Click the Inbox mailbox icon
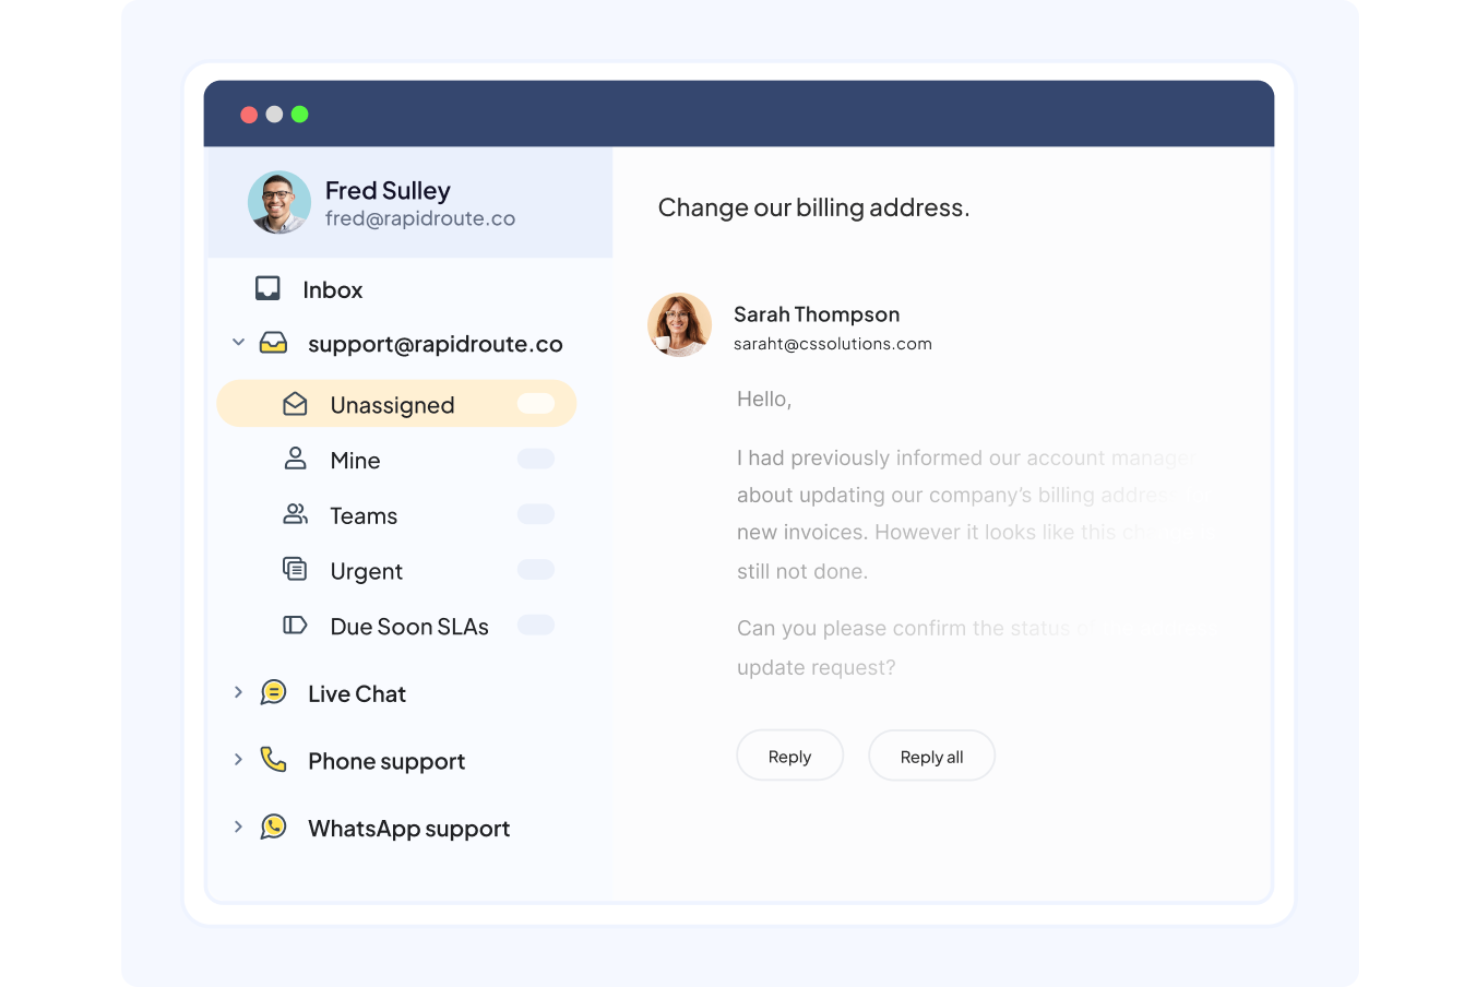1480x987 pixels. click(x=266, y=288)
